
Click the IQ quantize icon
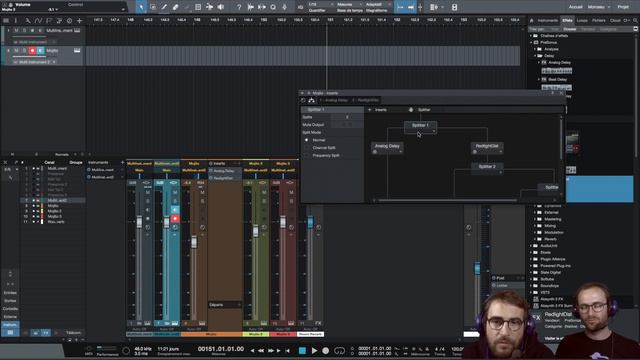click(x=300, y=7)
